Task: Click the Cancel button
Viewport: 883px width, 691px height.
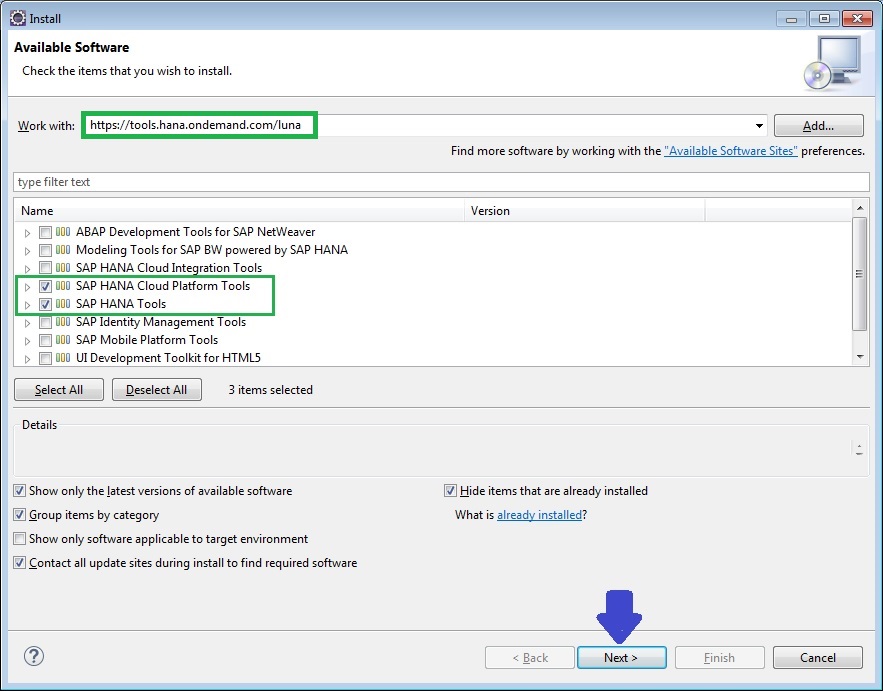Action: coord(818,658)
